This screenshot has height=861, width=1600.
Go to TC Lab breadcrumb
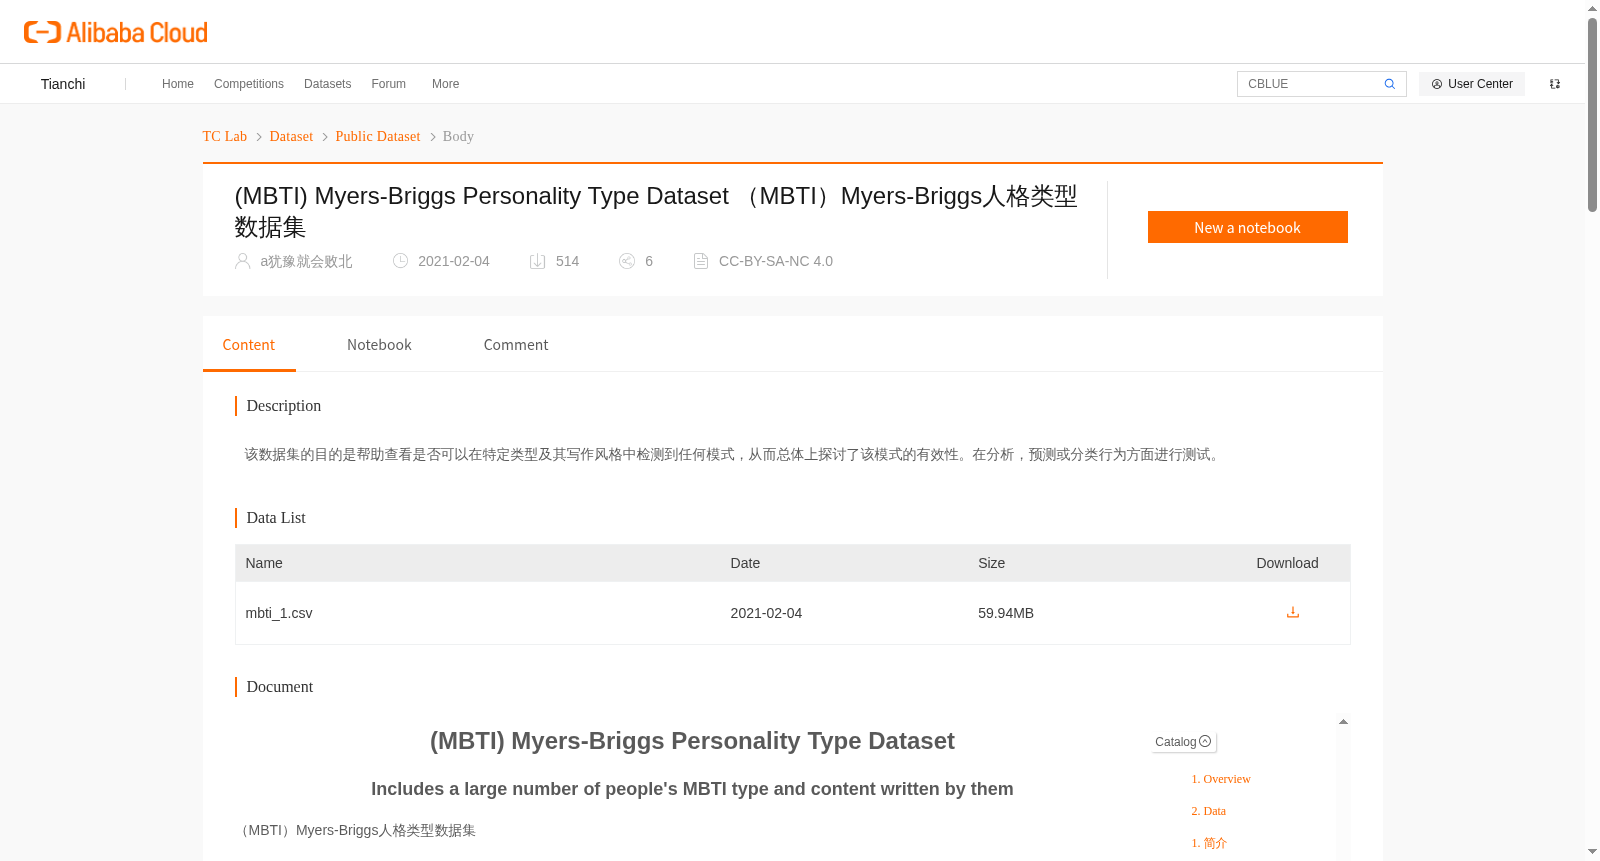pos(225,136)
